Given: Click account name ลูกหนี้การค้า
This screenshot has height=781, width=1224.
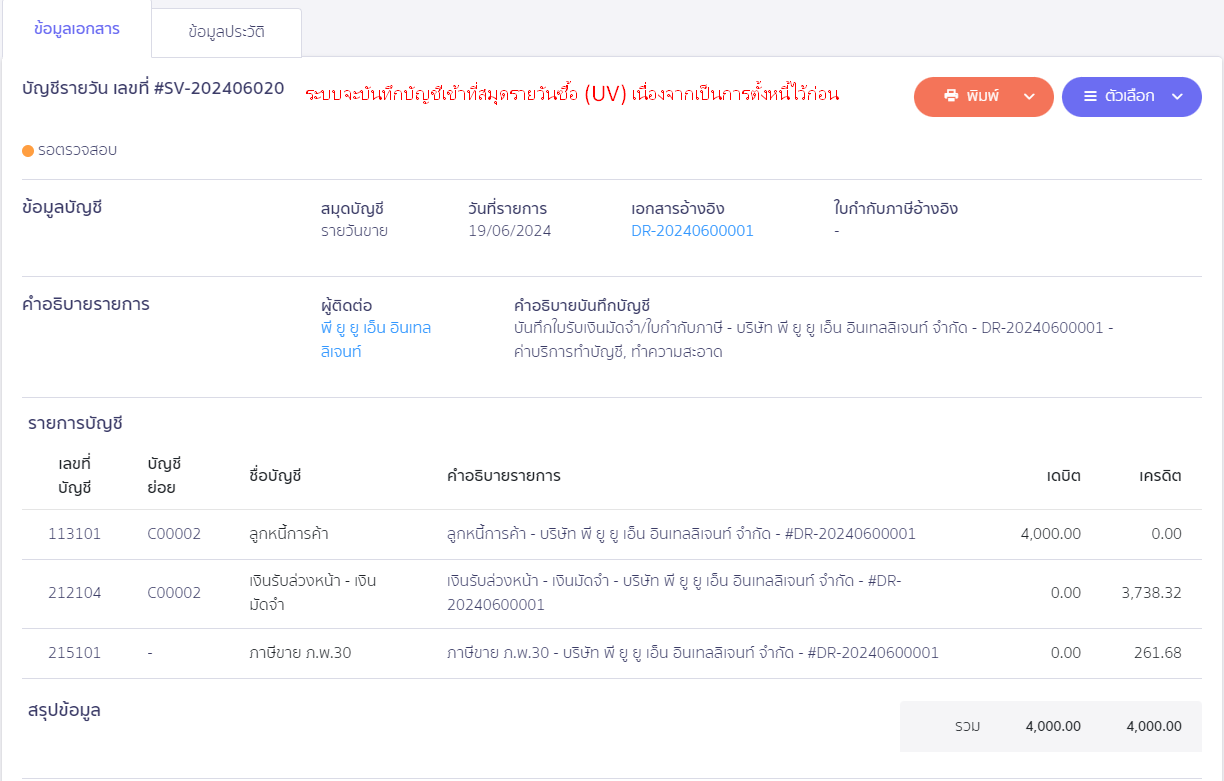Looking at the screenshot, I should [x=289, y=534].
